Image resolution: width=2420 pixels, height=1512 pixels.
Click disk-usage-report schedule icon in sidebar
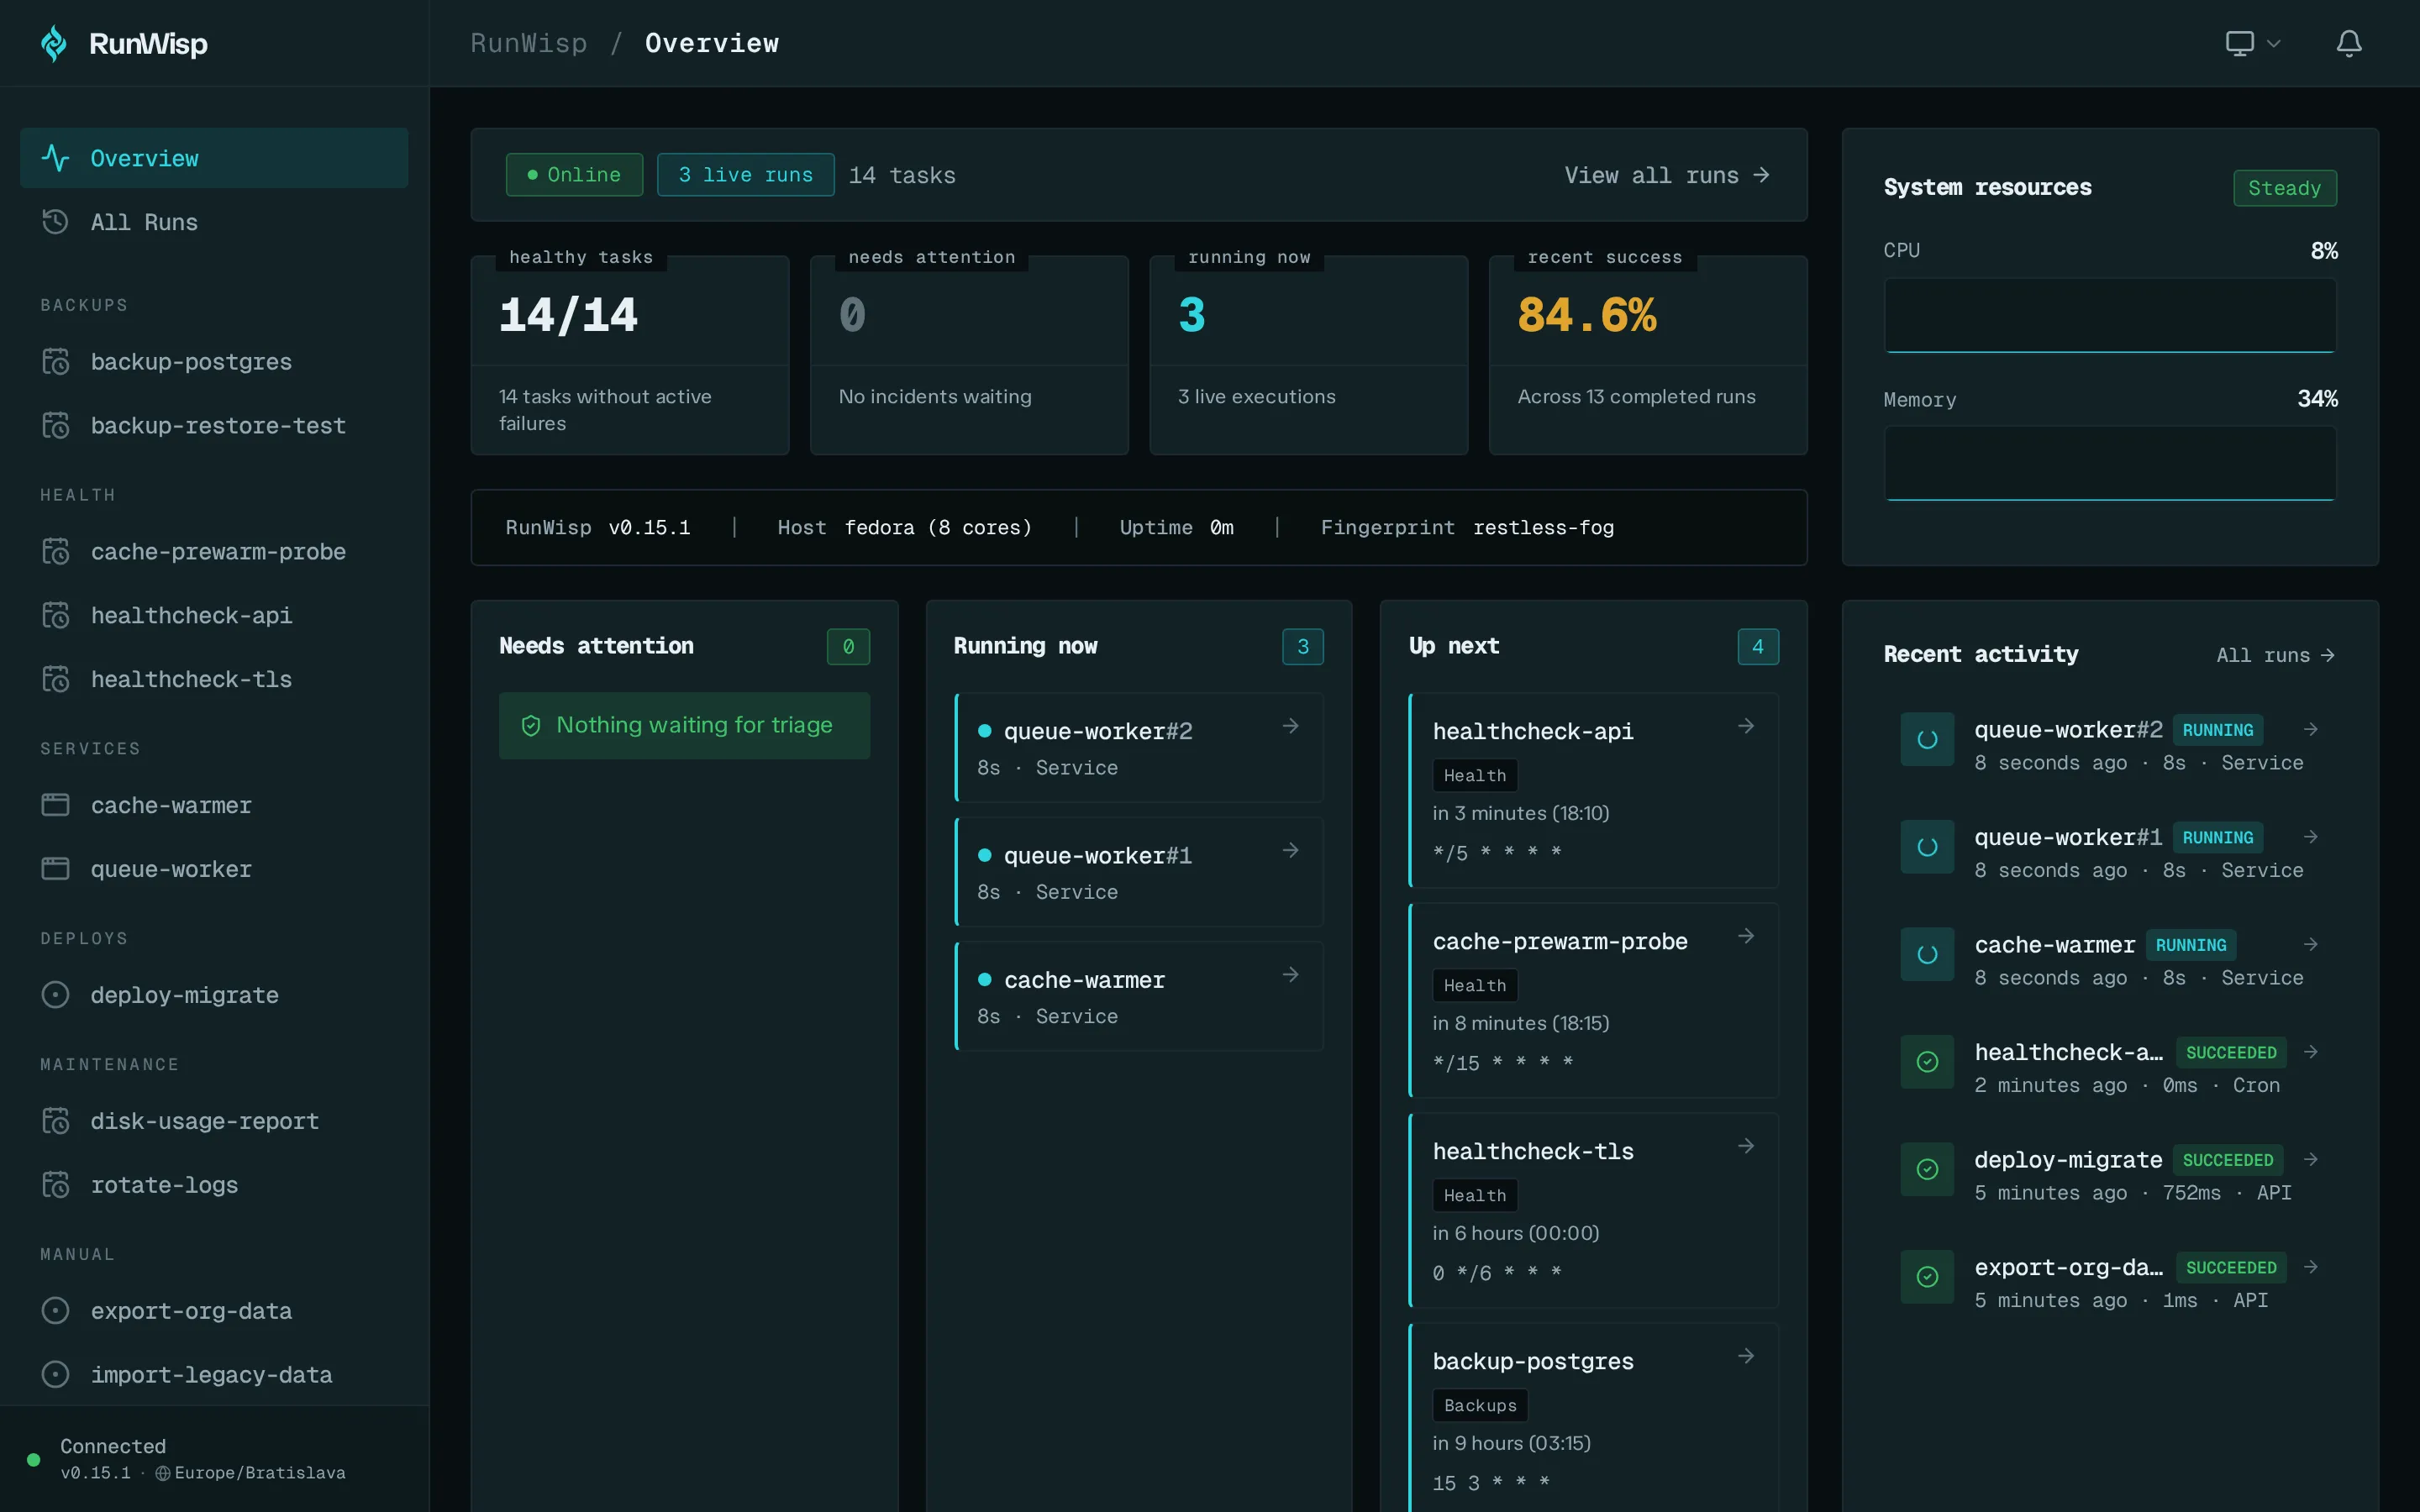[x=56, y=1121]
